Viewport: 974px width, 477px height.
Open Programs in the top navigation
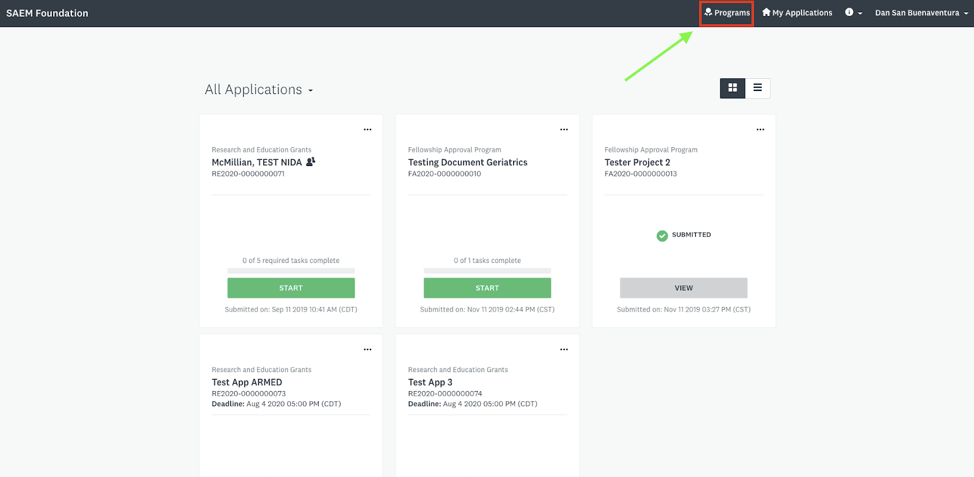(727, 13)
